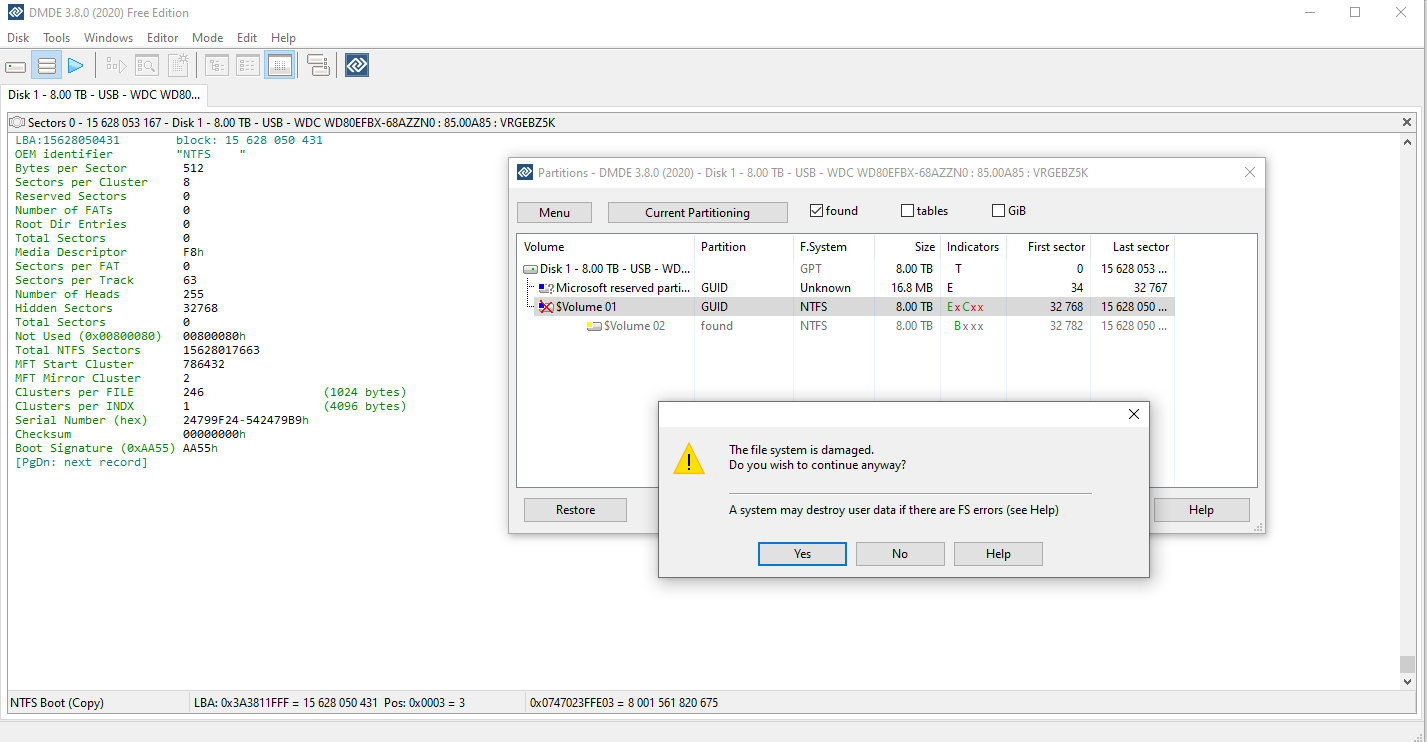Open the Windows menu
This screenshot has height=742, width=1427.
point(108,38)
